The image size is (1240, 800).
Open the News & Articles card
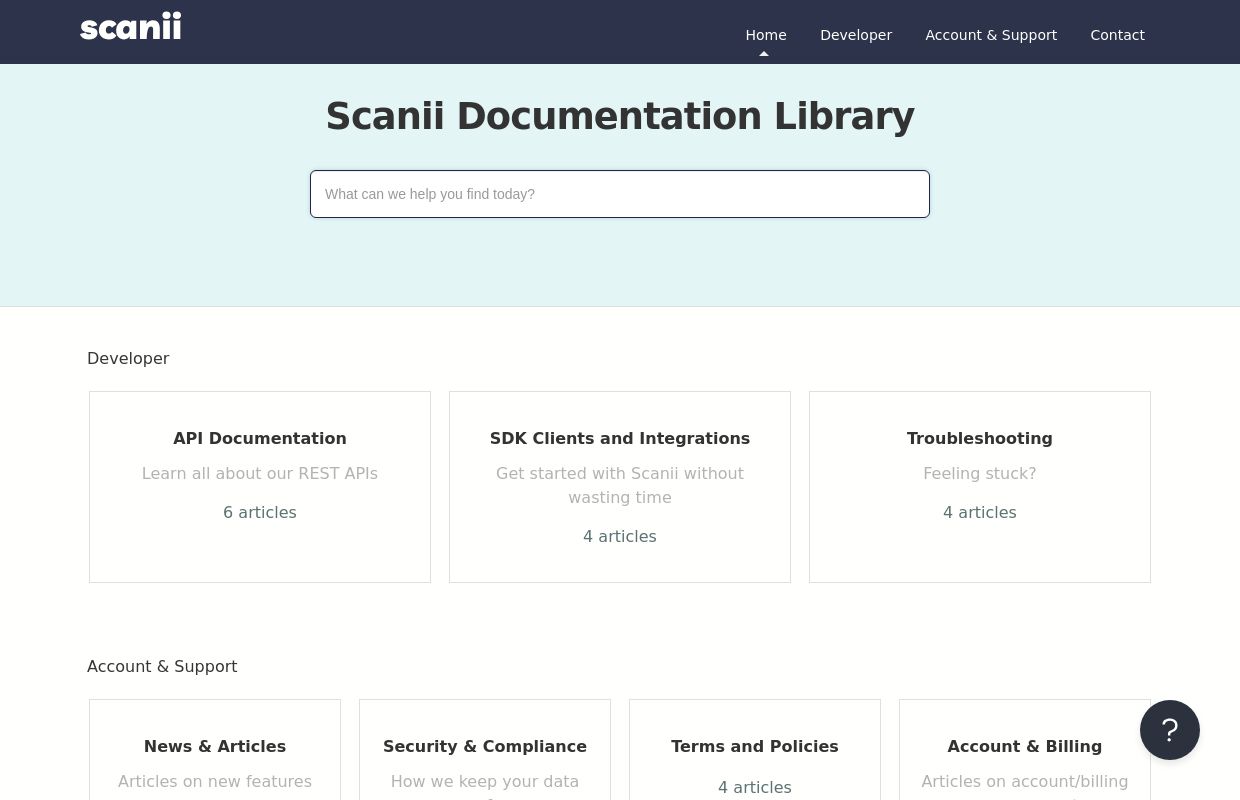(x=215, y=750)
